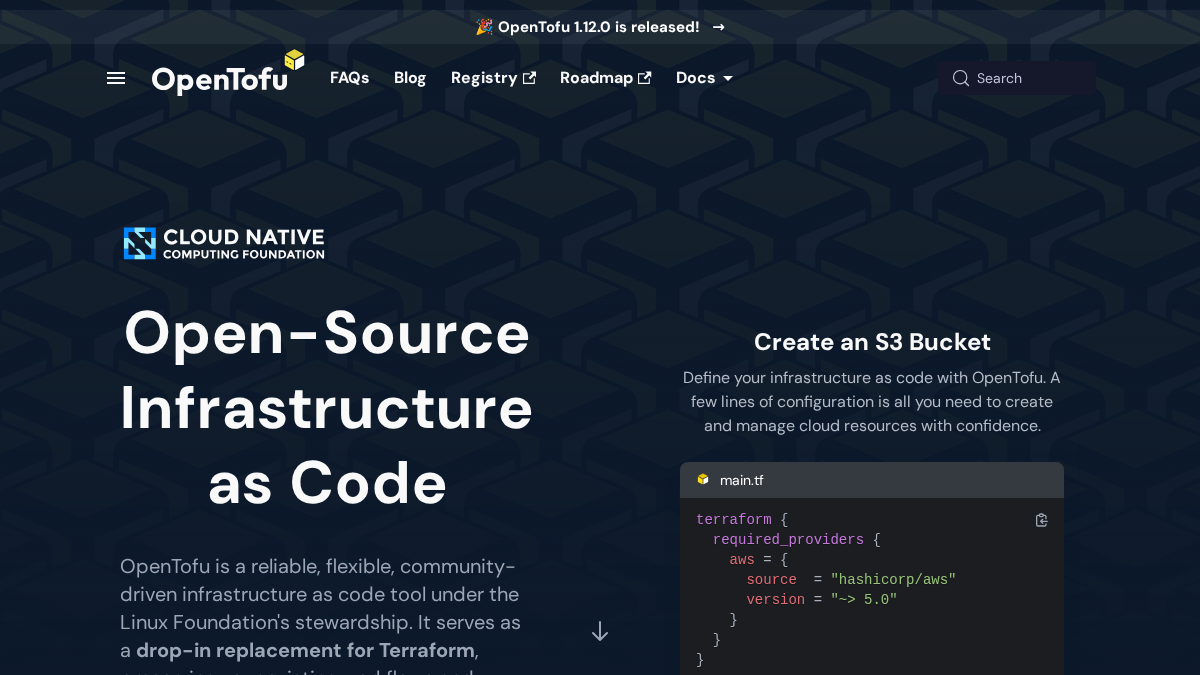Screen dimensions: 1200x675
Task: Click the search magnifier icon
Action: [961, 78]
